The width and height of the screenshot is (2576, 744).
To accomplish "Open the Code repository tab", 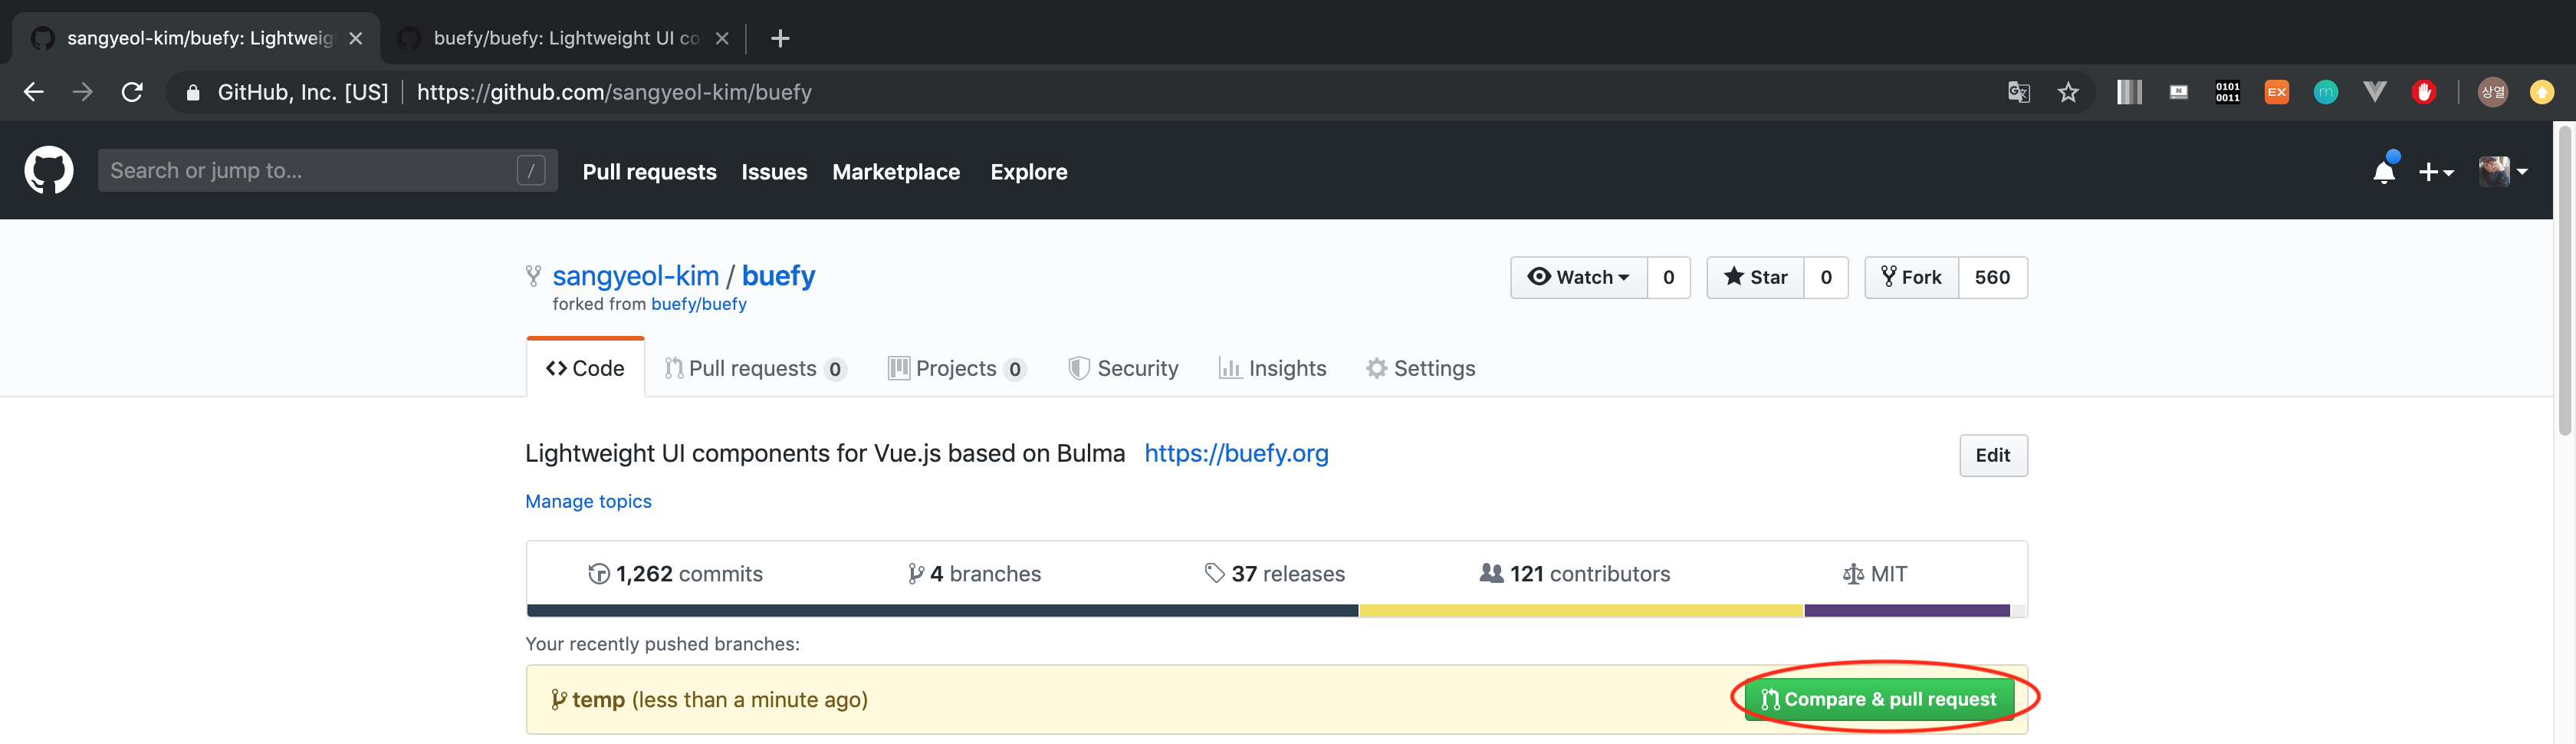I will (x=585, y=368).
